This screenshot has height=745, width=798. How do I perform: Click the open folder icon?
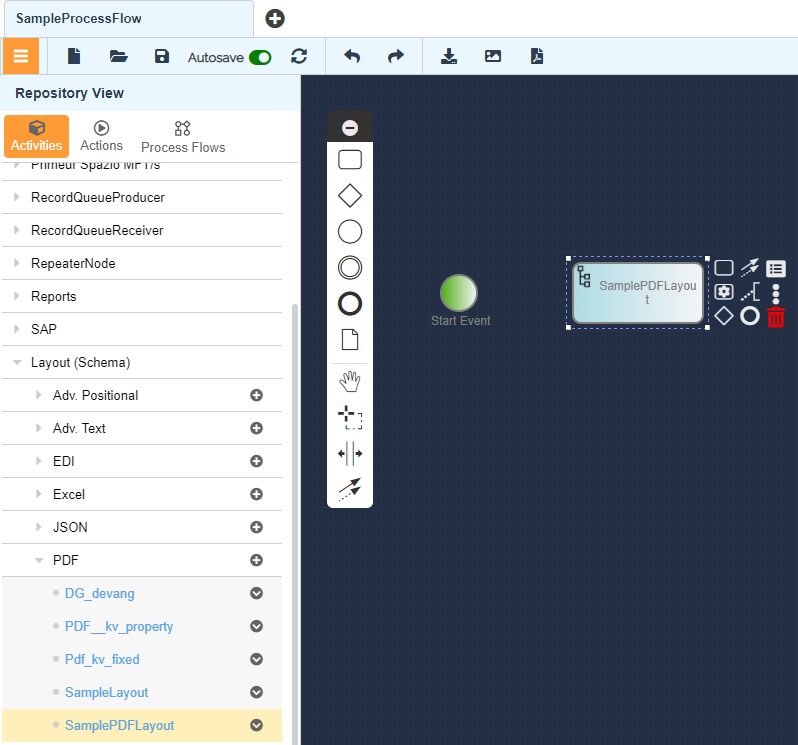pyautogui.click(x=119, y=56)
